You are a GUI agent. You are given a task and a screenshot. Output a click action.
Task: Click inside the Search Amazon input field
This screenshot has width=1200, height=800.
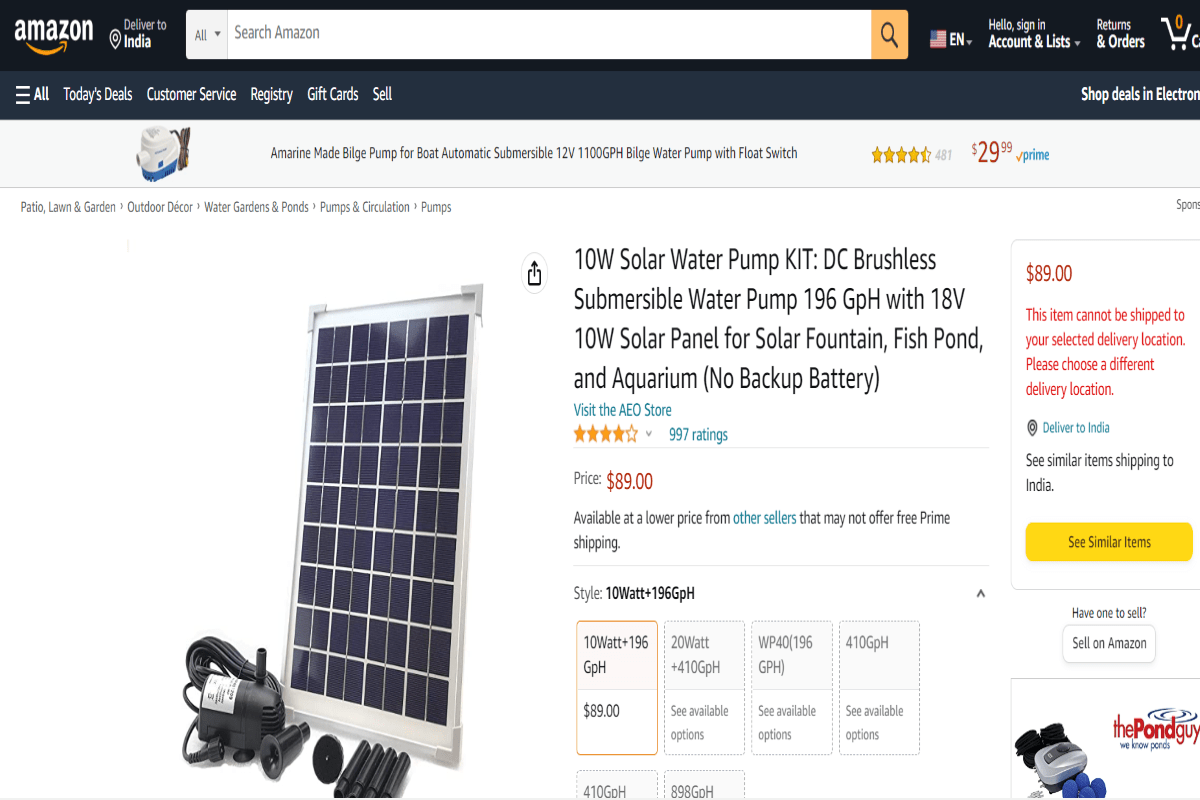550,33
